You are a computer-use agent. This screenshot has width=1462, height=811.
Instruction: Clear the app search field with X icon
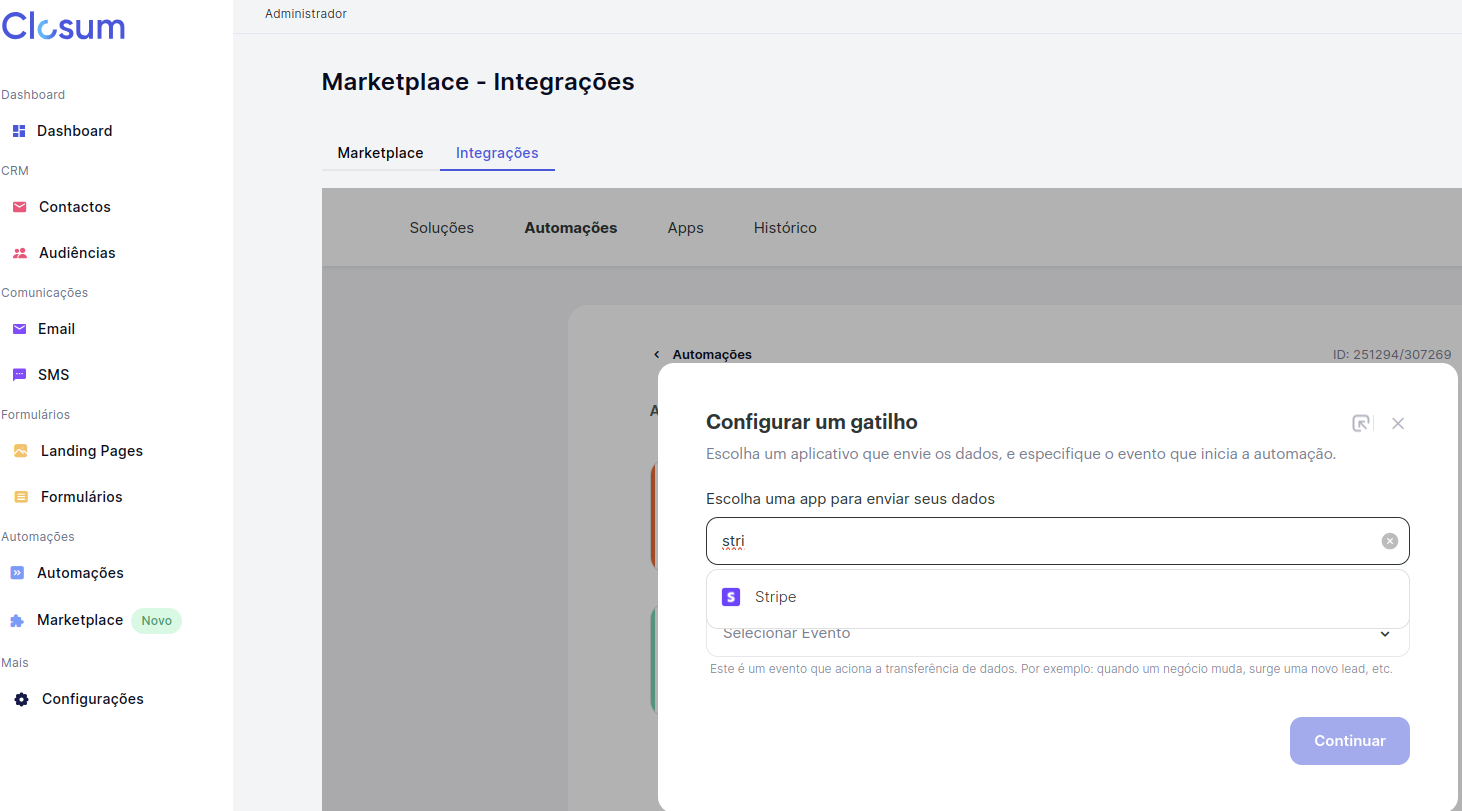point(1389,541)
